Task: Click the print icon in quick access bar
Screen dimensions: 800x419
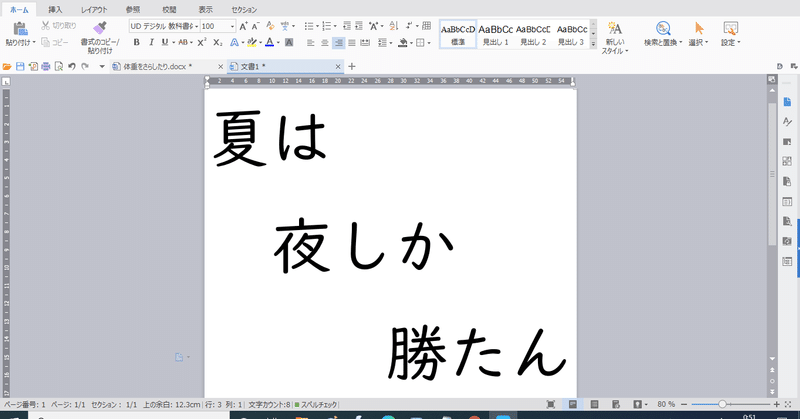Action: point(46,66)
